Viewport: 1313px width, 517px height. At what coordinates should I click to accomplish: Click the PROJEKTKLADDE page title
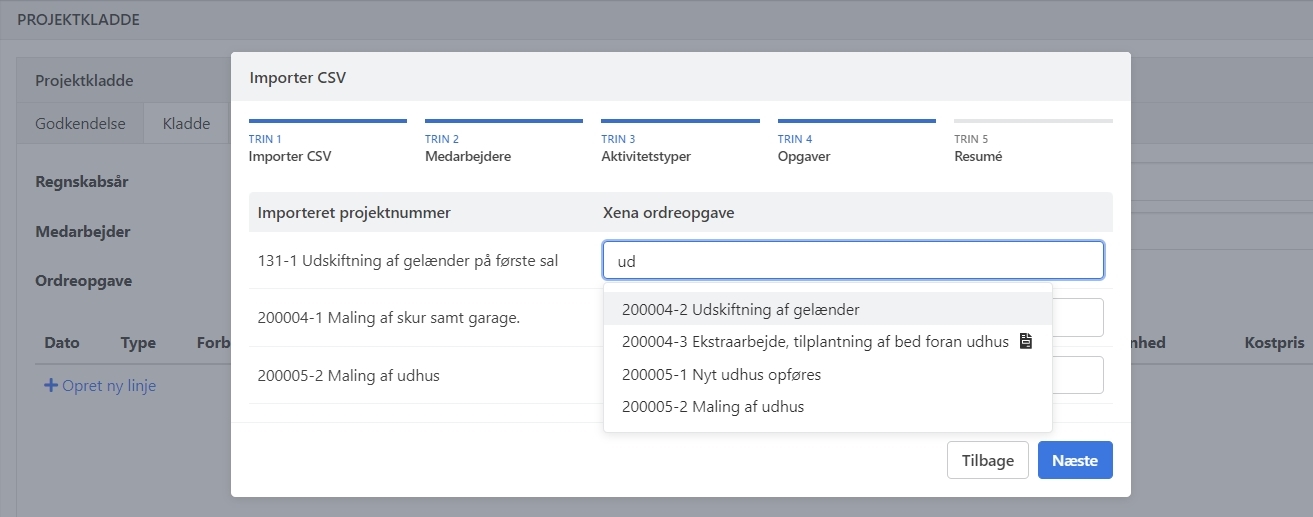pyautogui.click(x=78, y=19)
